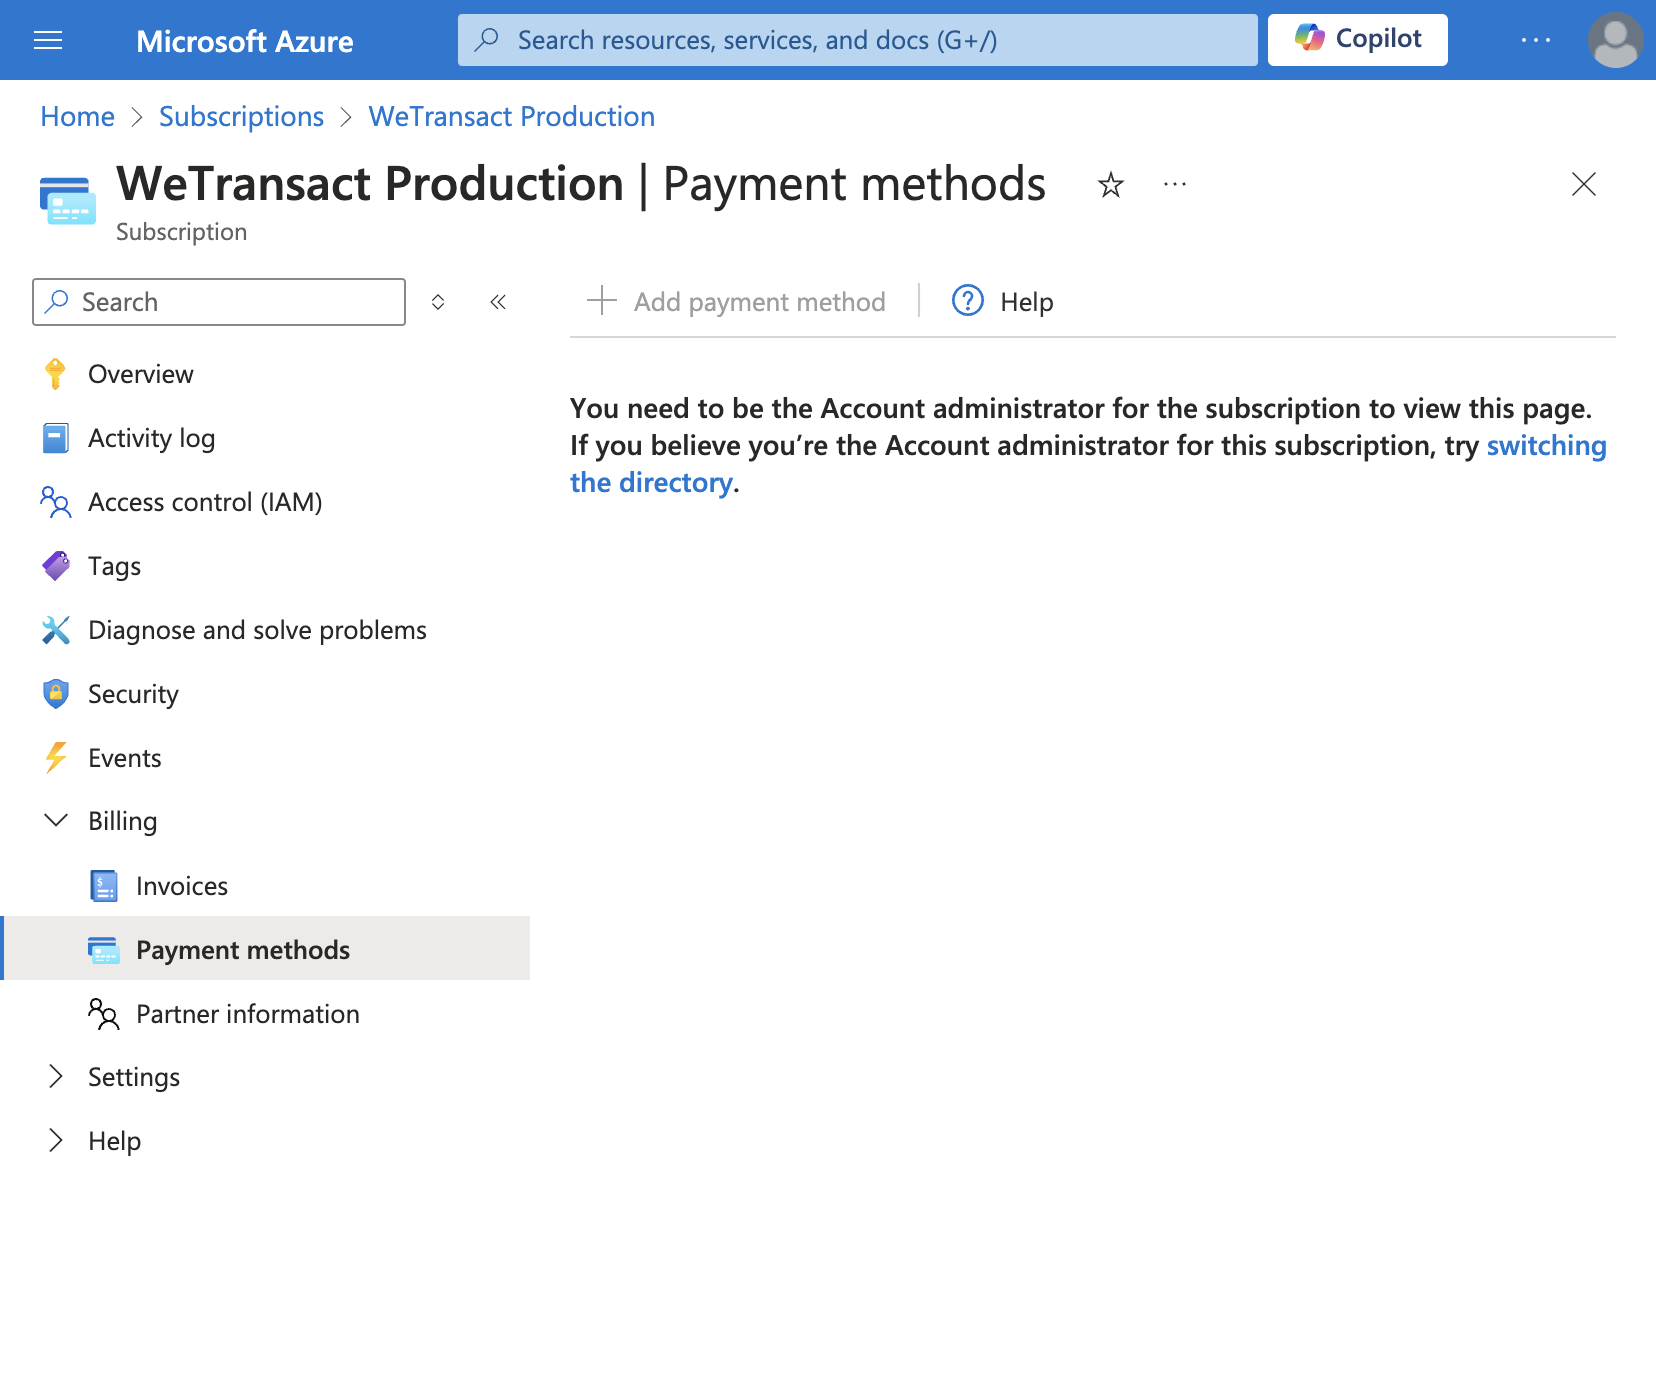The height and width of the screenshot is (1376, 1656).
Task: Click the Overview key icon
Action: 56,374
